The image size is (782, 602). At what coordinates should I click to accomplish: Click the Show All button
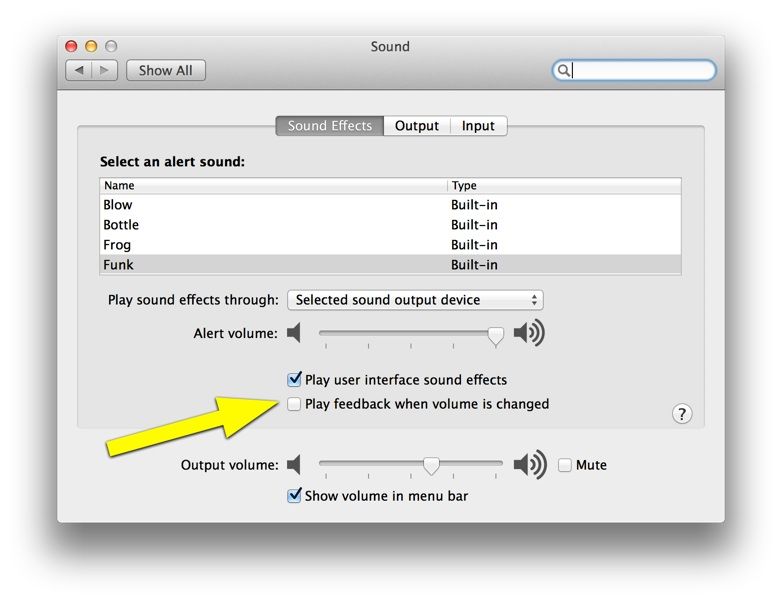coord(166,71)
